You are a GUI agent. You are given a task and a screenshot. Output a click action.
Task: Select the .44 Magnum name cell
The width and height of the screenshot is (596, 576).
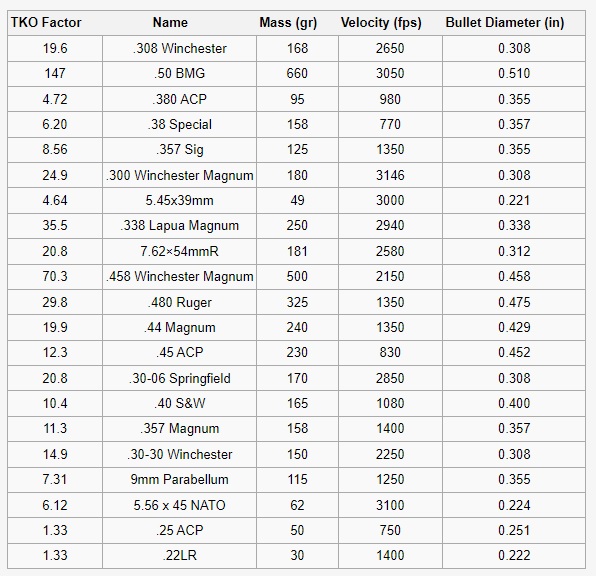[x=179, y=327]
